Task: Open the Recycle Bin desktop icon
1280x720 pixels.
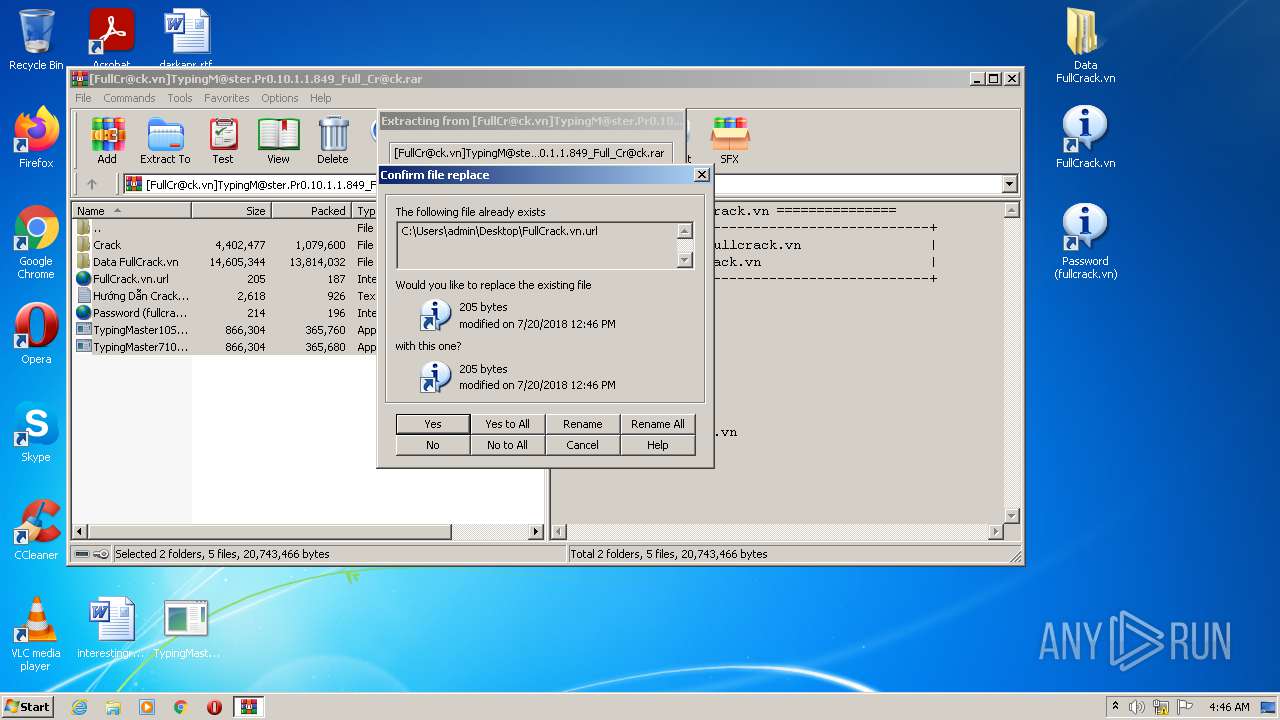Action: click(36, 40)
